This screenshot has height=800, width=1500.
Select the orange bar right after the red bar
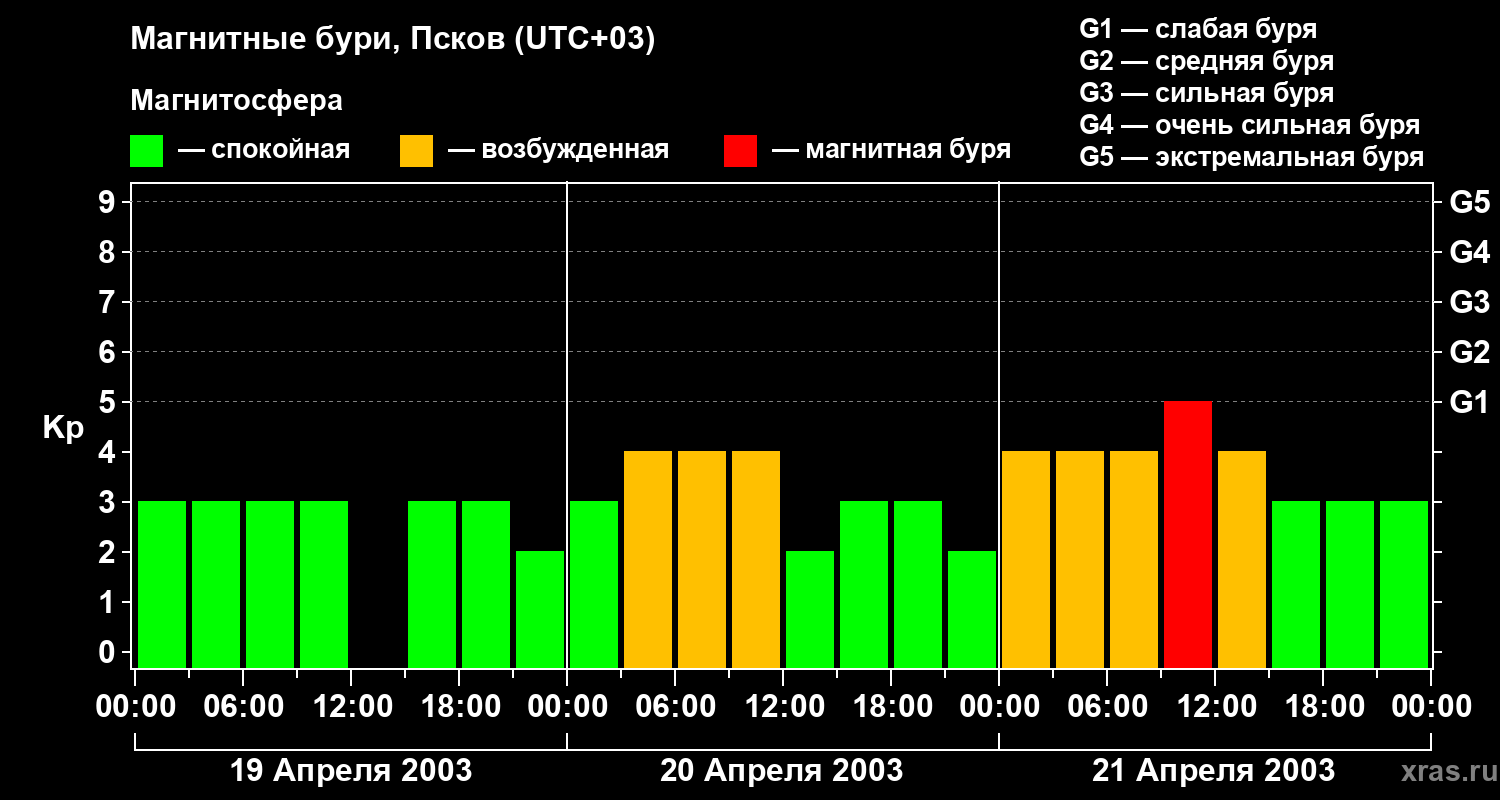[x=1242, y=559]
